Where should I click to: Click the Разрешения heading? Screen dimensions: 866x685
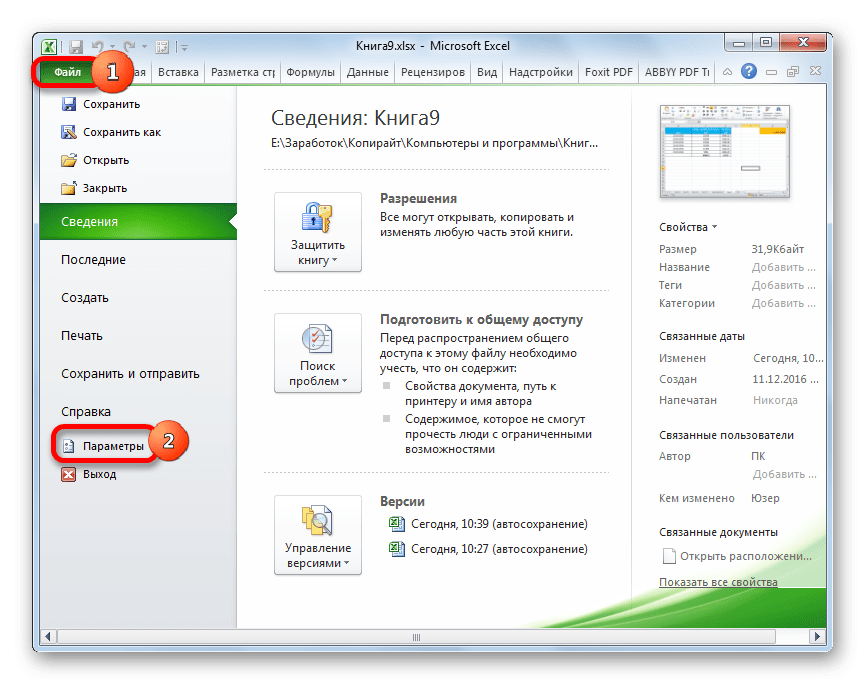tap(418, 198)
